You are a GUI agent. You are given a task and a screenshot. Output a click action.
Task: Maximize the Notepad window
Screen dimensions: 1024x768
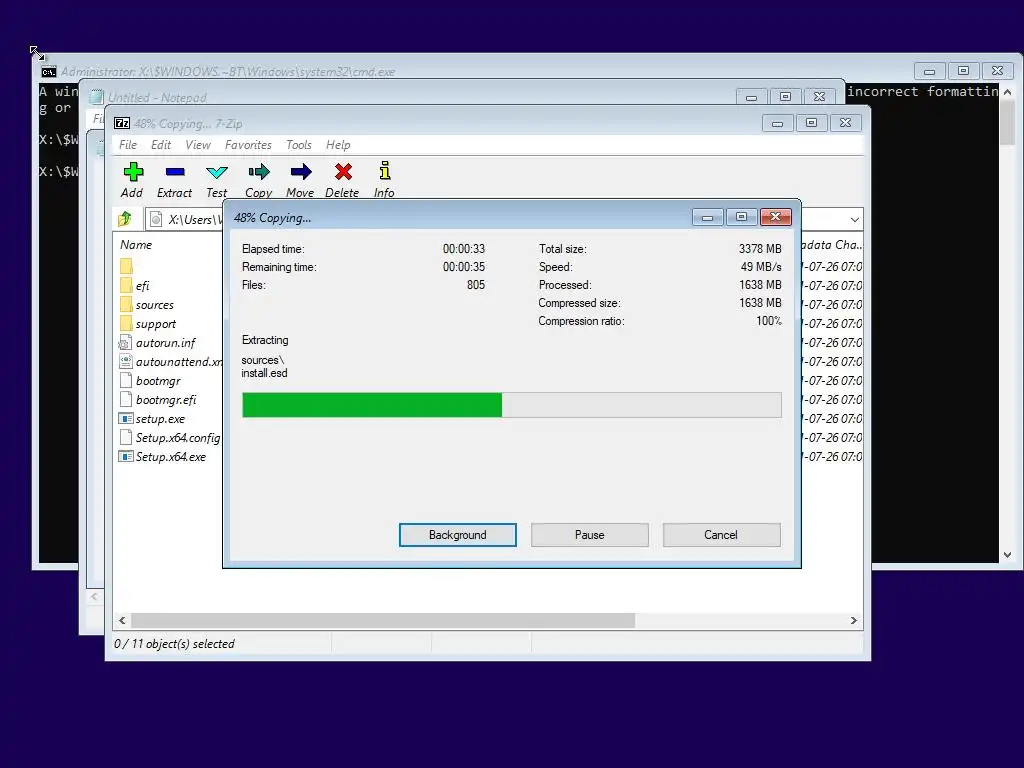click(786, 97)
